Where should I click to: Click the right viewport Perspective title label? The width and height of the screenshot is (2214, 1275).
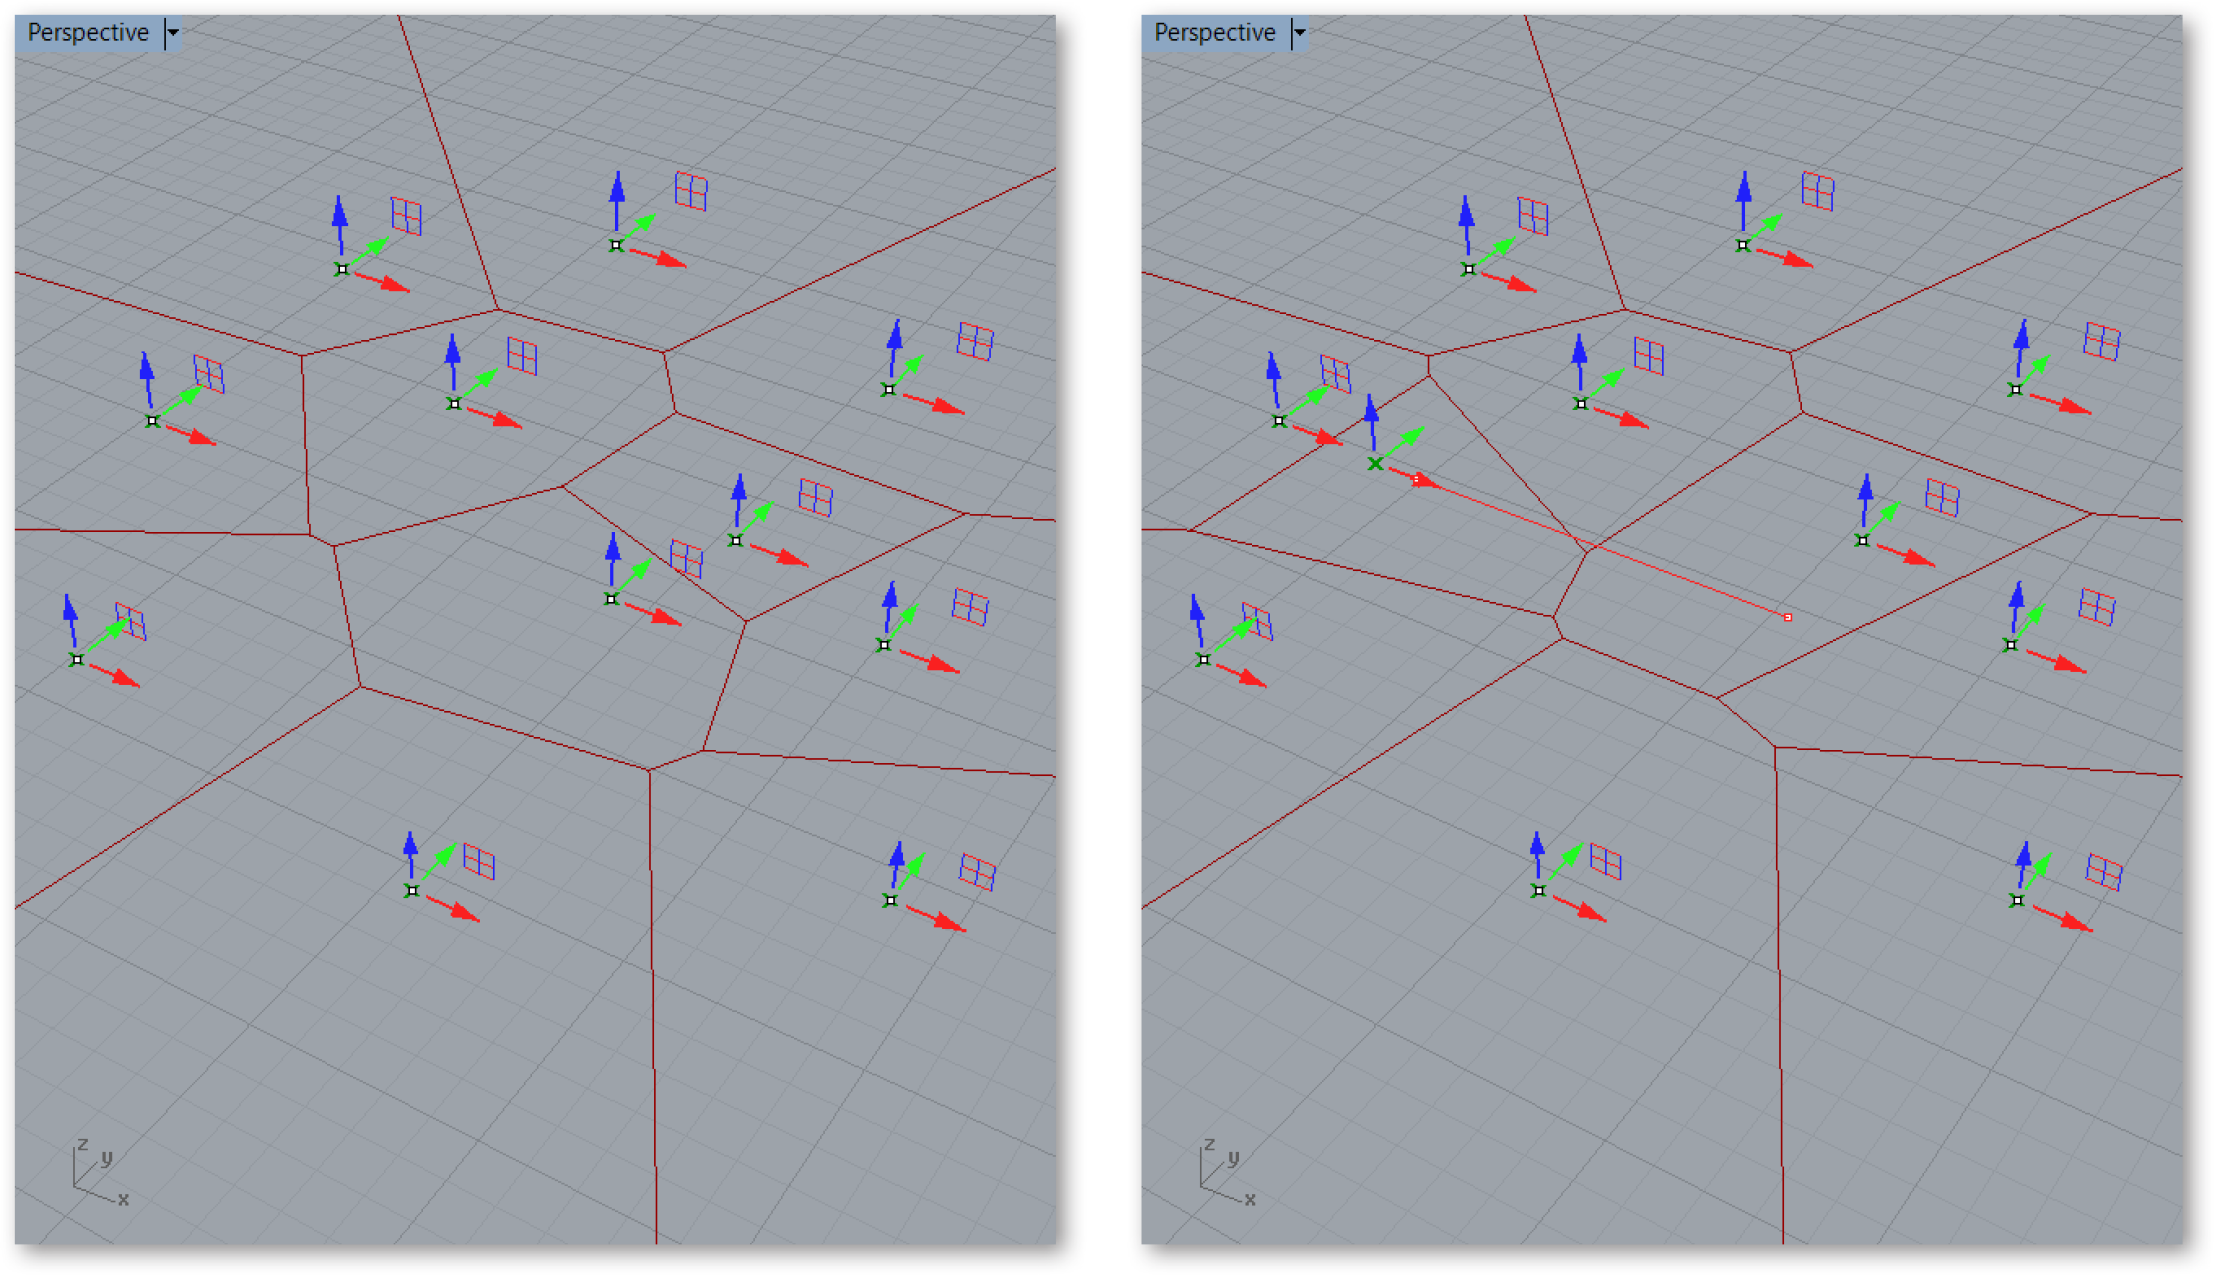click(1214, 33)
